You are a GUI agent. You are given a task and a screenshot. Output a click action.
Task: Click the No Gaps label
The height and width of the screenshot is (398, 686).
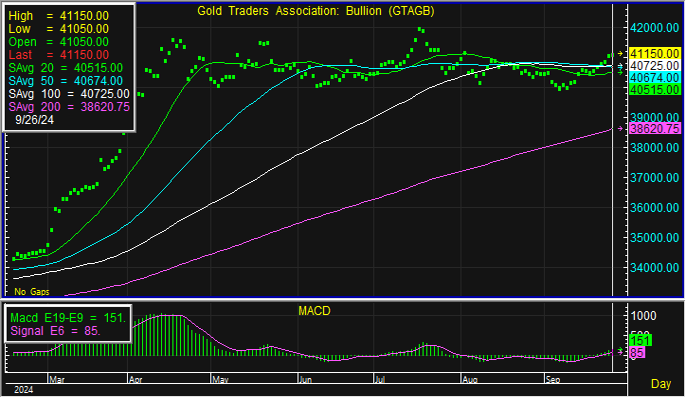32,292
